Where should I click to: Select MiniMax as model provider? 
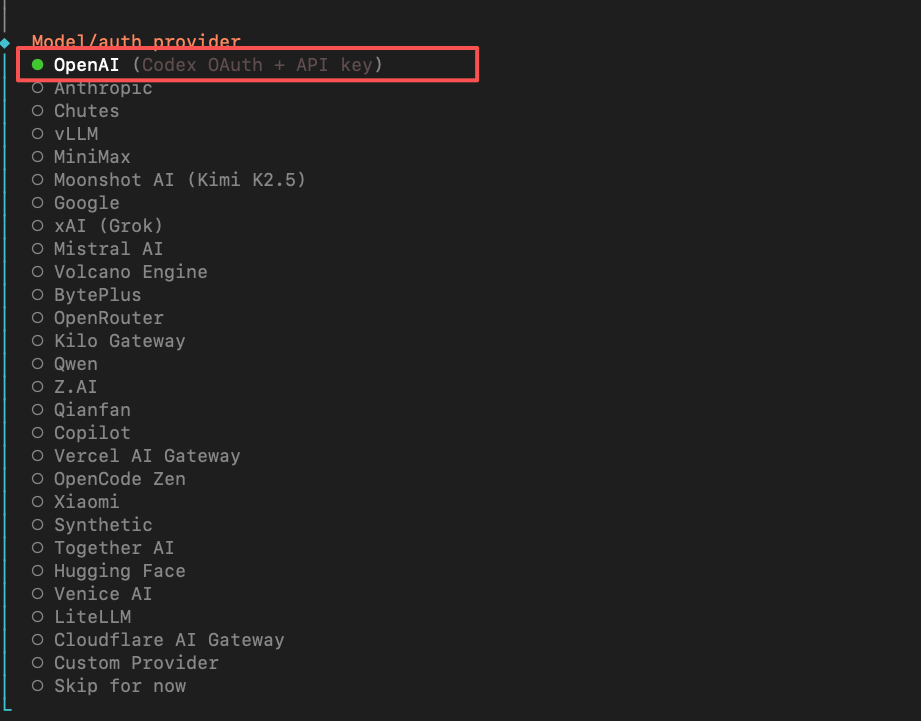pyautogui.click(x=92, y=157)
